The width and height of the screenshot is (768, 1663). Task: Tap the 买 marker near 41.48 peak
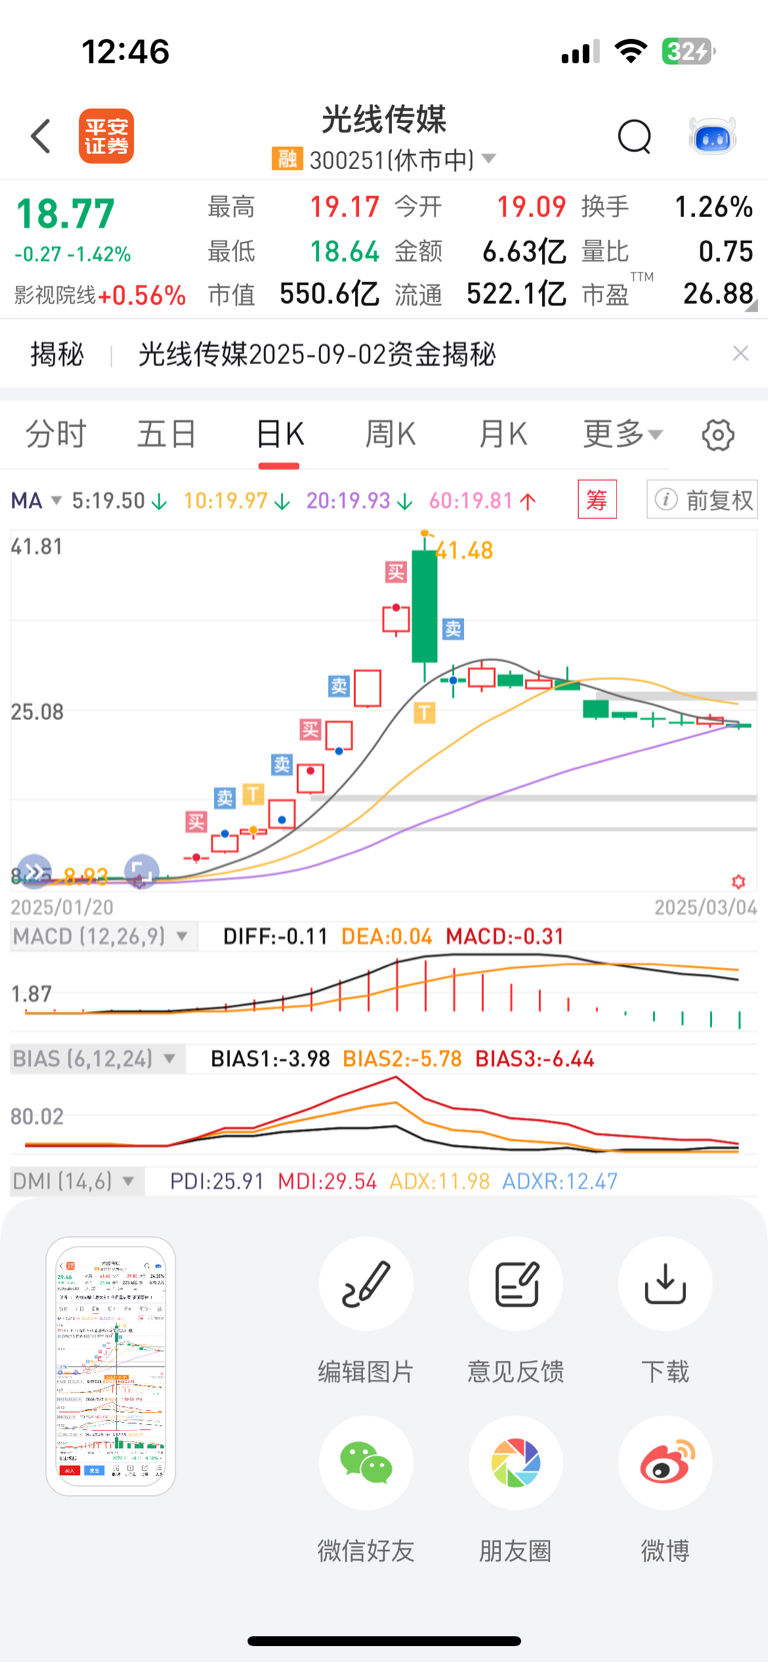click(x=396, y=572)
